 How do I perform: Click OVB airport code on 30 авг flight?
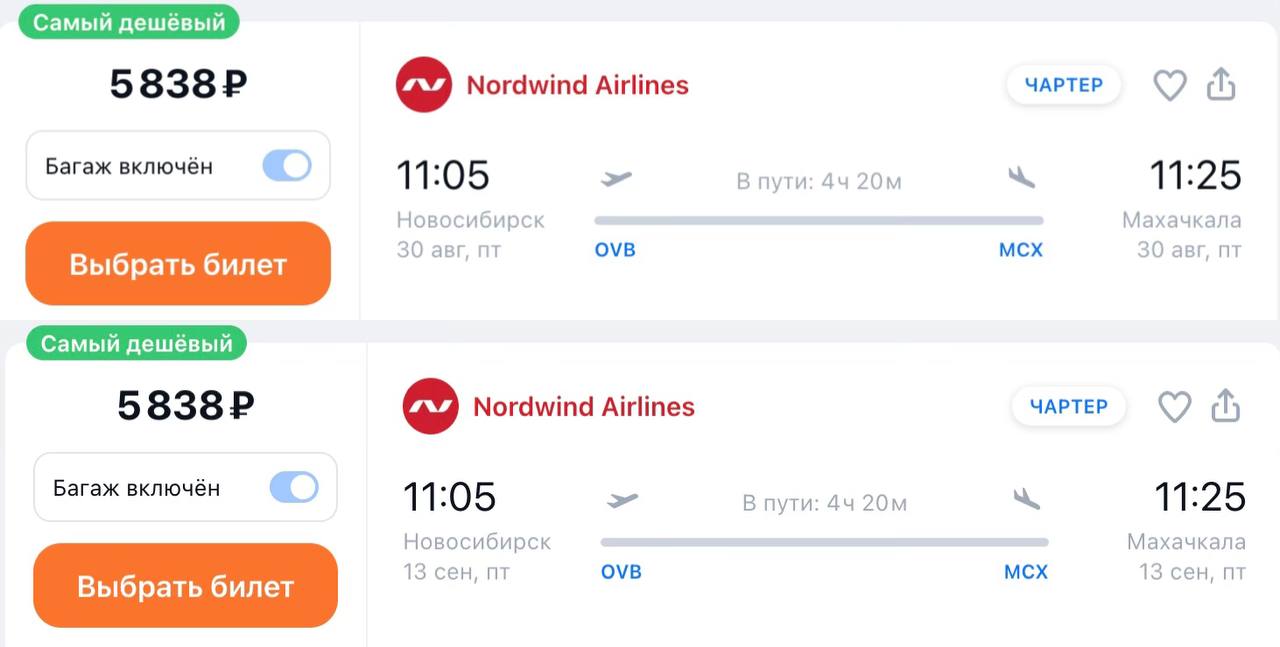[615, 250]
